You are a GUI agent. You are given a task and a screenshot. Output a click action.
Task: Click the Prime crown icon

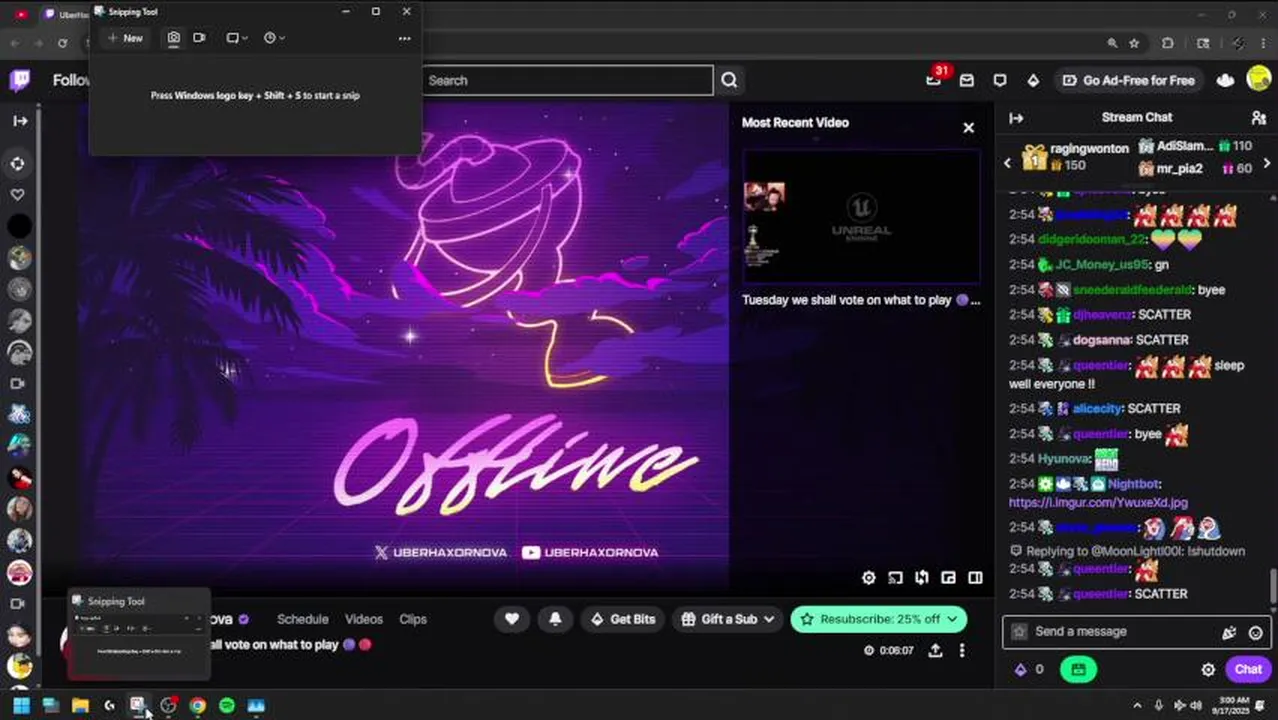(x=1226, y=80)
